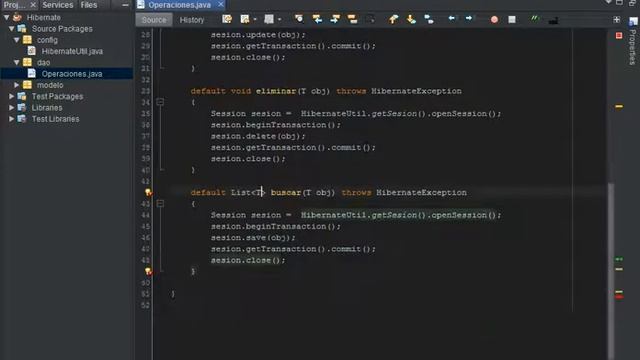The image size is (640, 360).
Task: Click lightbulb hint at buscar closing brace
Action: (x=148, y=271)
